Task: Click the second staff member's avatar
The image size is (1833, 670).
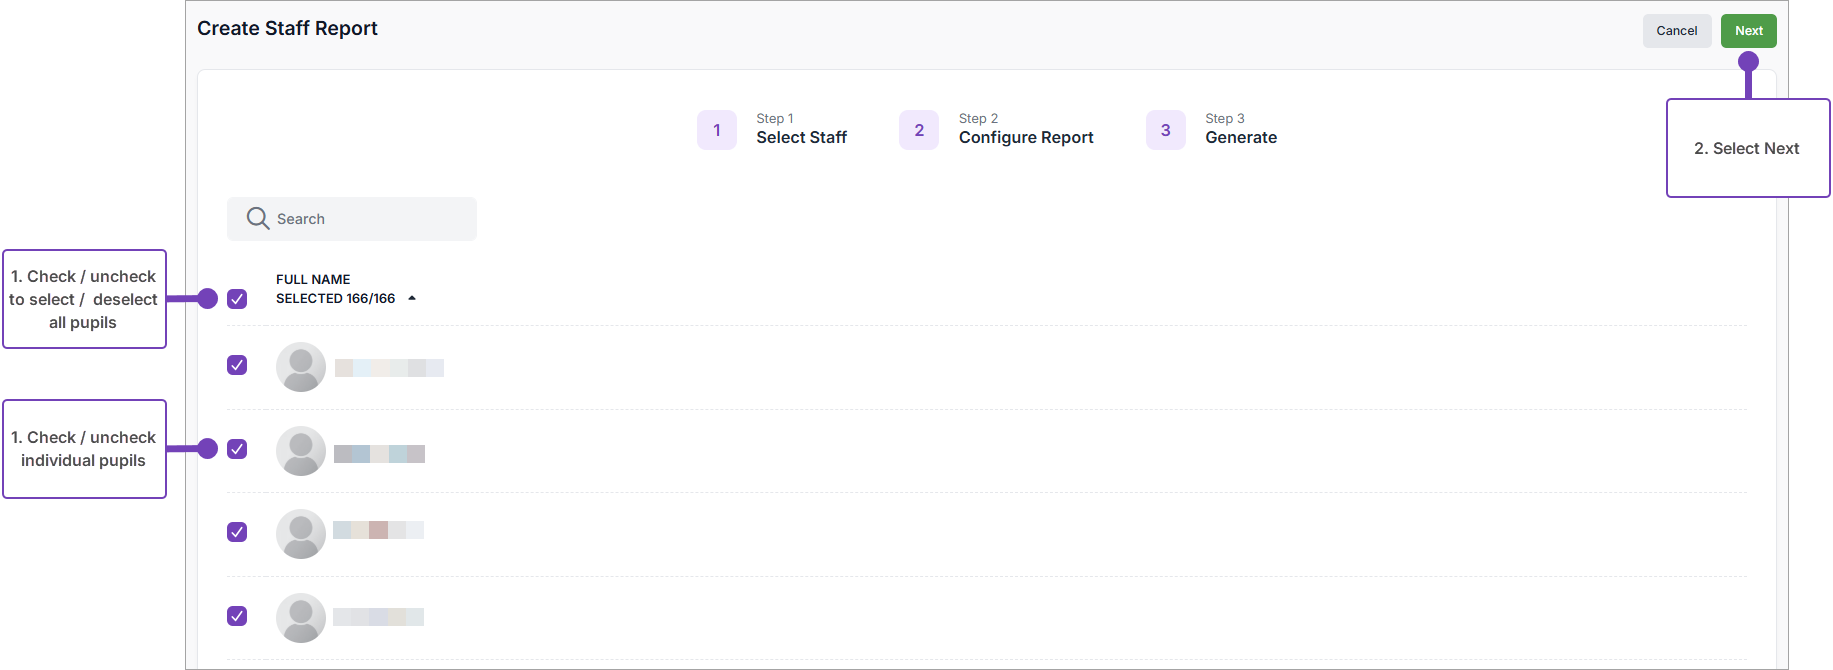Action: click(x=301, y=451)
